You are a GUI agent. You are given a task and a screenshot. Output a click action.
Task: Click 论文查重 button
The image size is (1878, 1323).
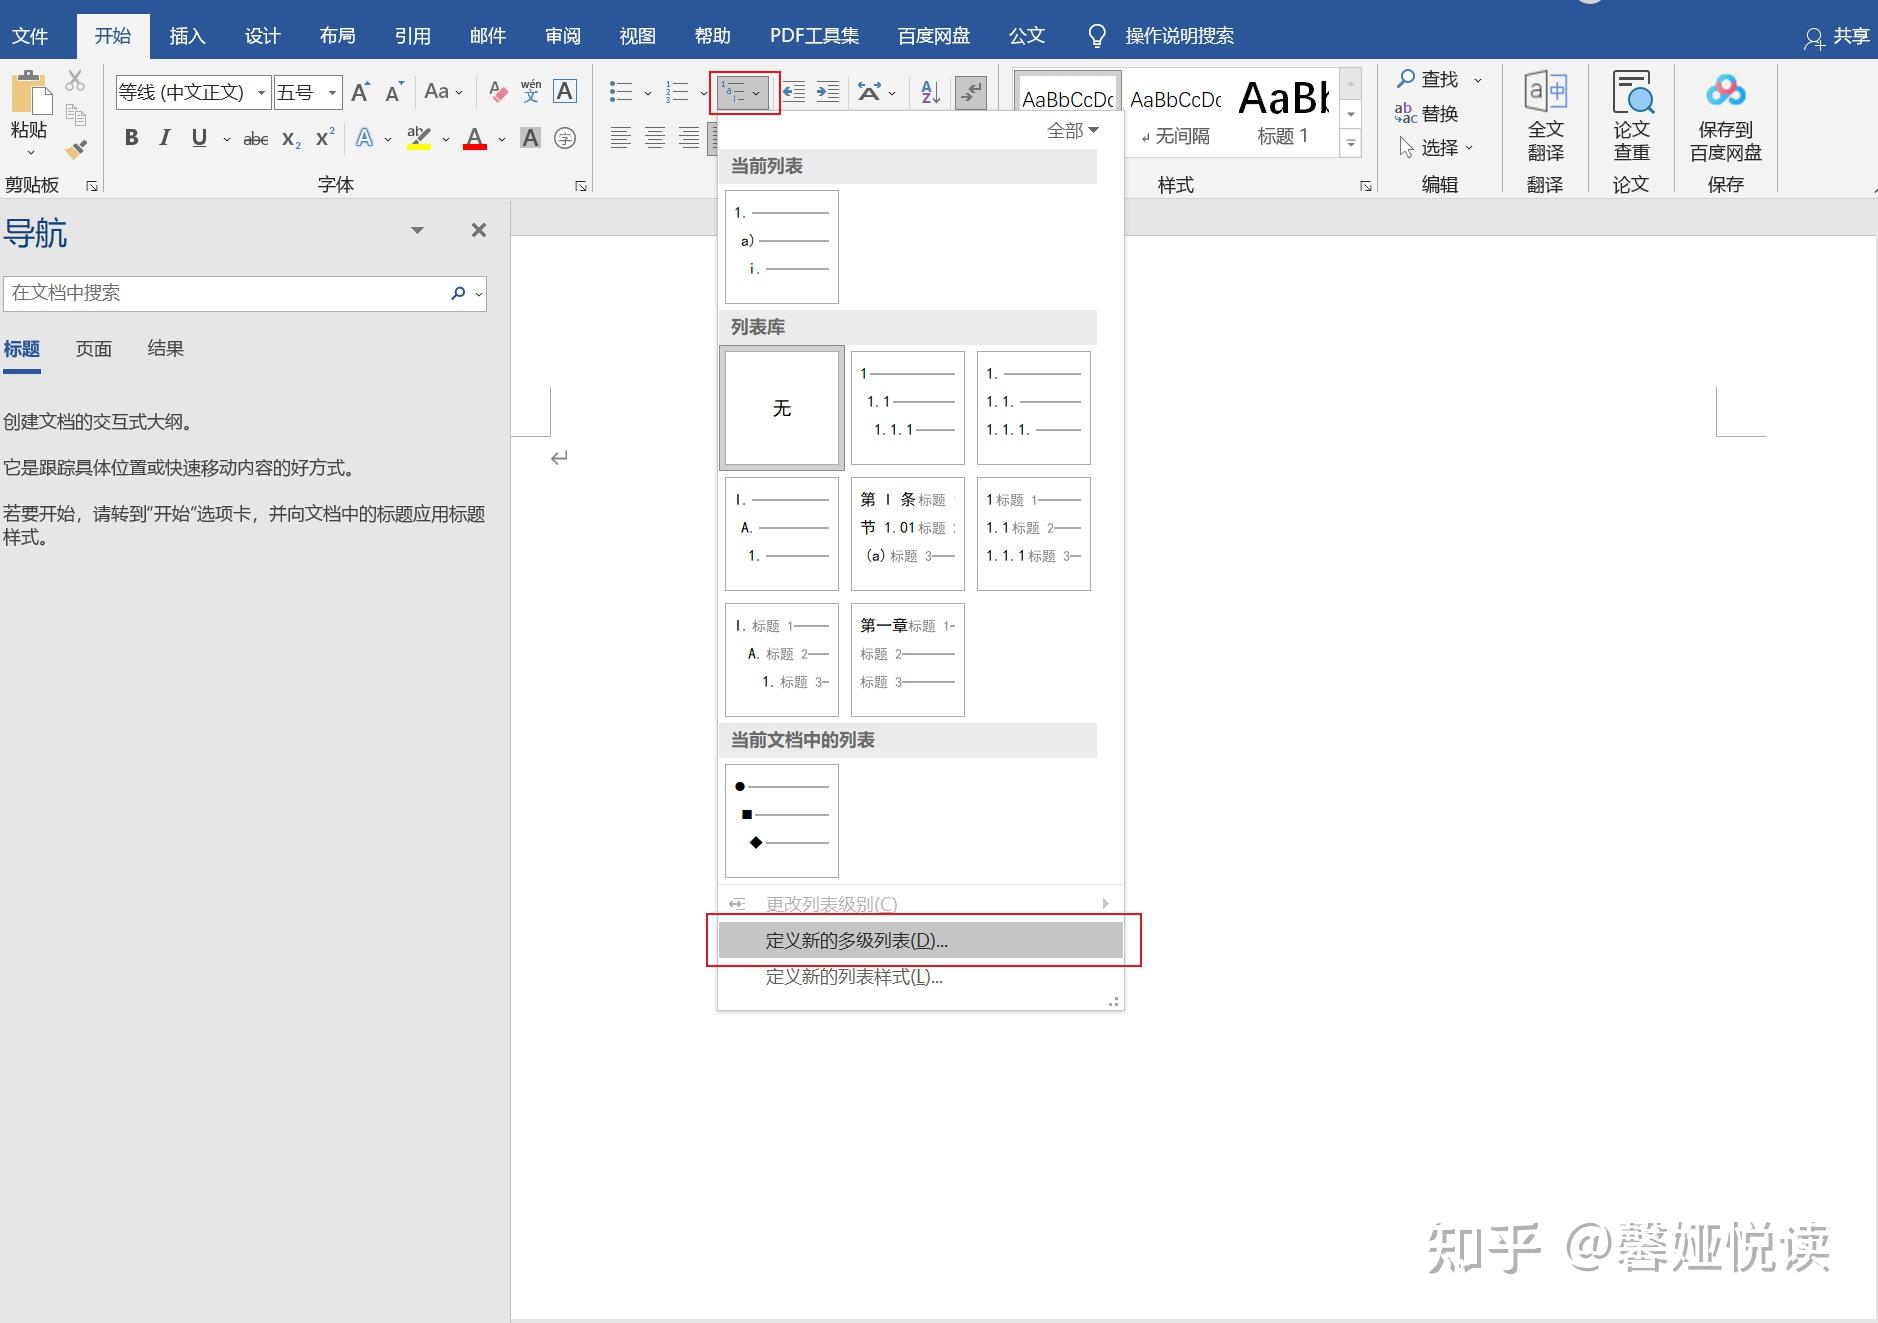coord(1631,116)
